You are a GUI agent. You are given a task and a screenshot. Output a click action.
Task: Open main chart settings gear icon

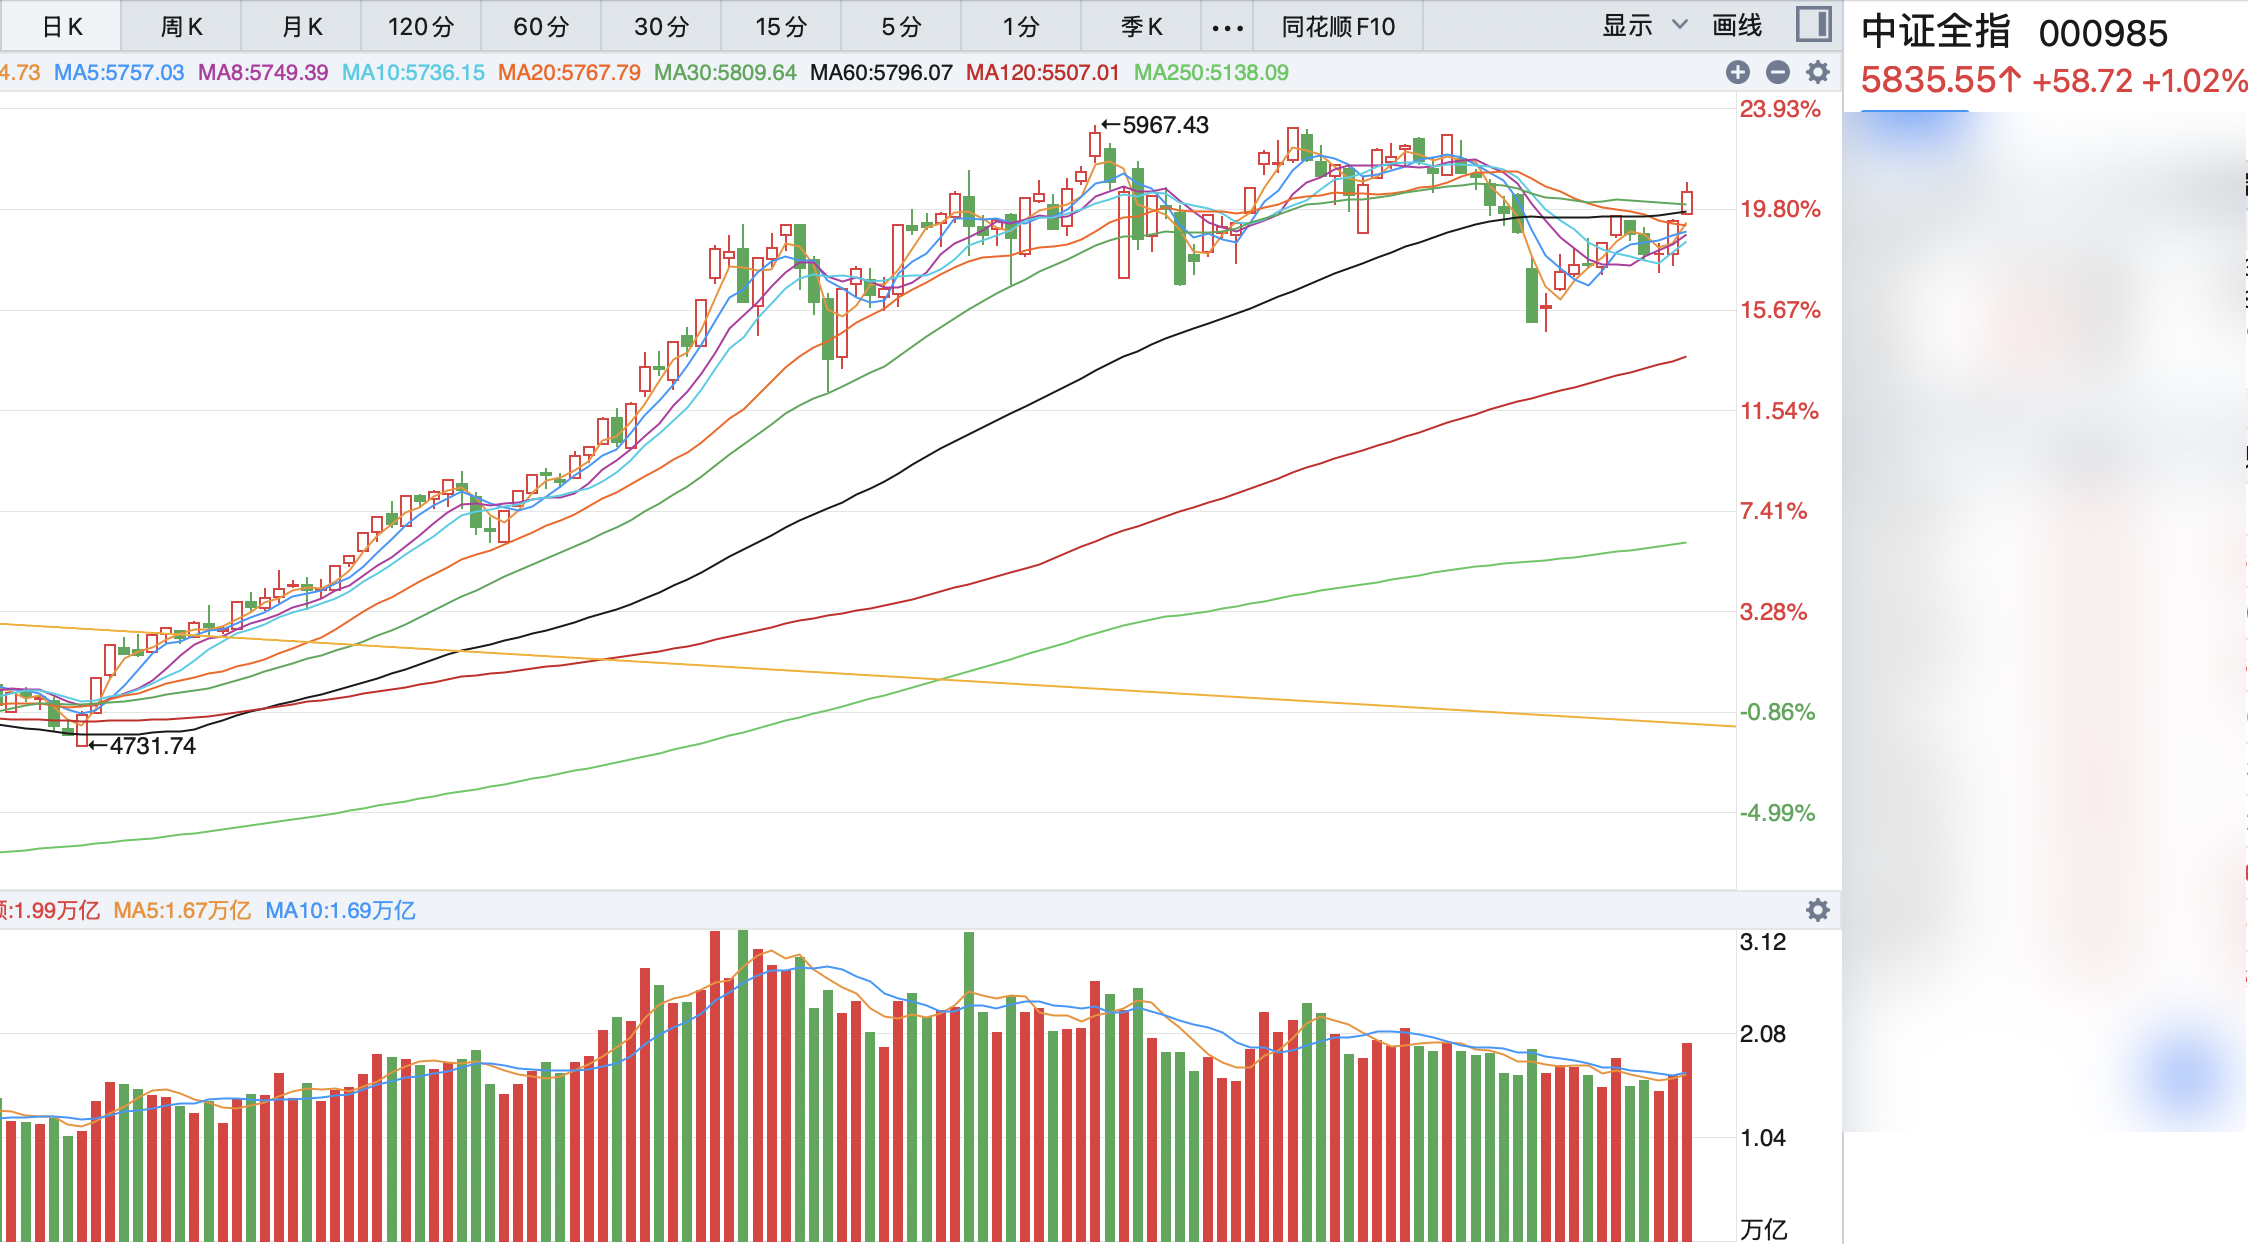point(1818,72)
